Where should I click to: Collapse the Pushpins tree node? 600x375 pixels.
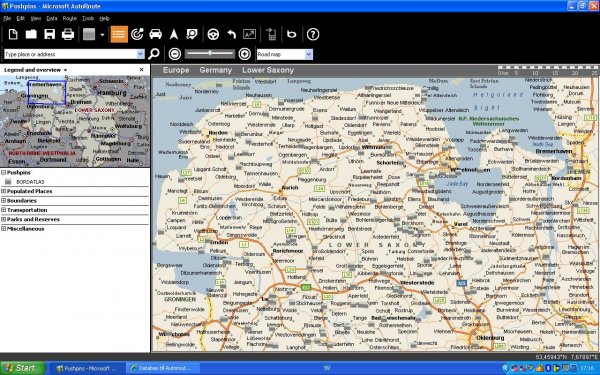(x=3, y=173)
